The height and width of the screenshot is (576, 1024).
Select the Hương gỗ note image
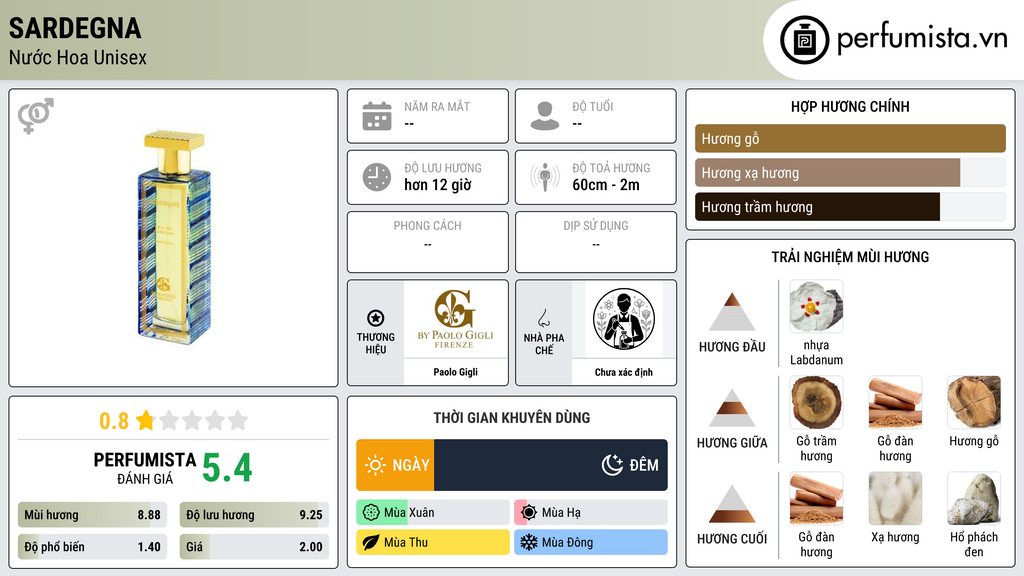click(x=974, y=402)
